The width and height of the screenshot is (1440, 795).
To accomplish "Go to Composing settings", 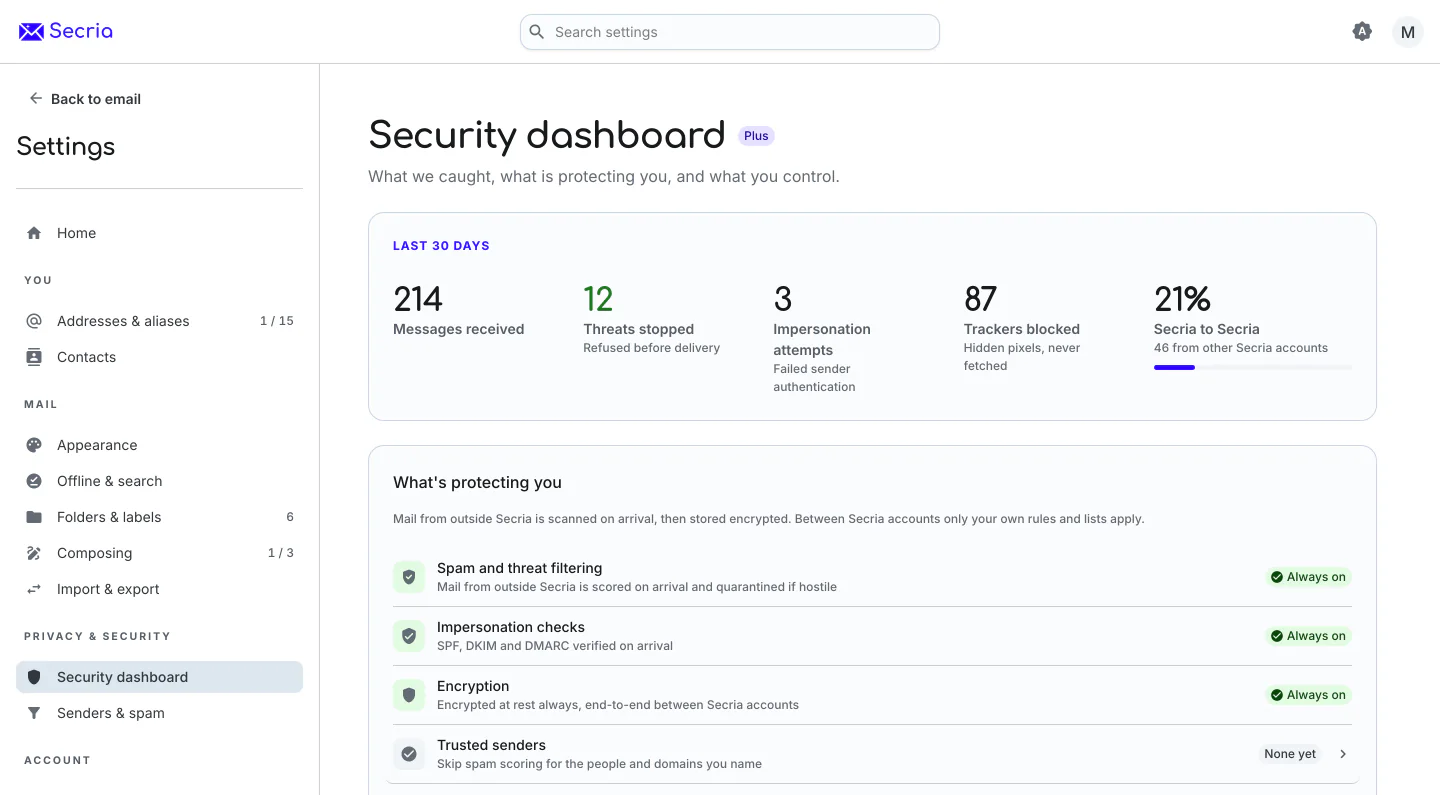I will (x=160, y=553).
